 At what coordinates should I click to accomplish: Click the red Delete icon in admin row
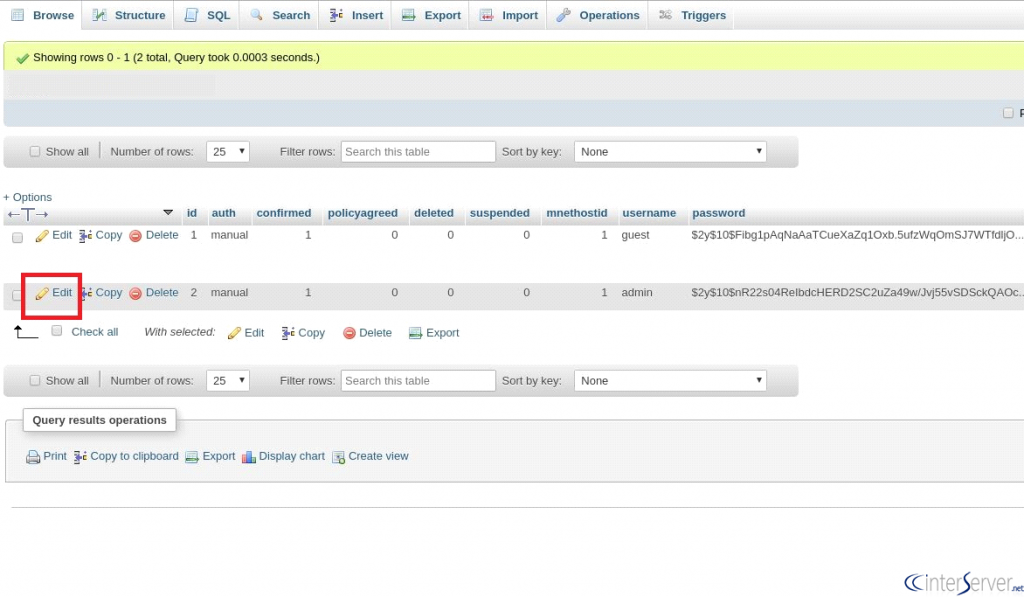click(x=135, y=293)
